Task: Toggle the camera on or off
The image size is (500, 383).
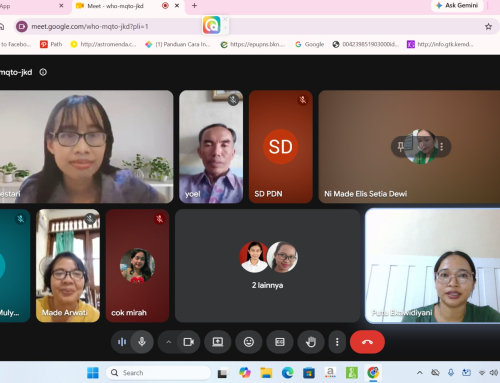Action: (189, 342)
